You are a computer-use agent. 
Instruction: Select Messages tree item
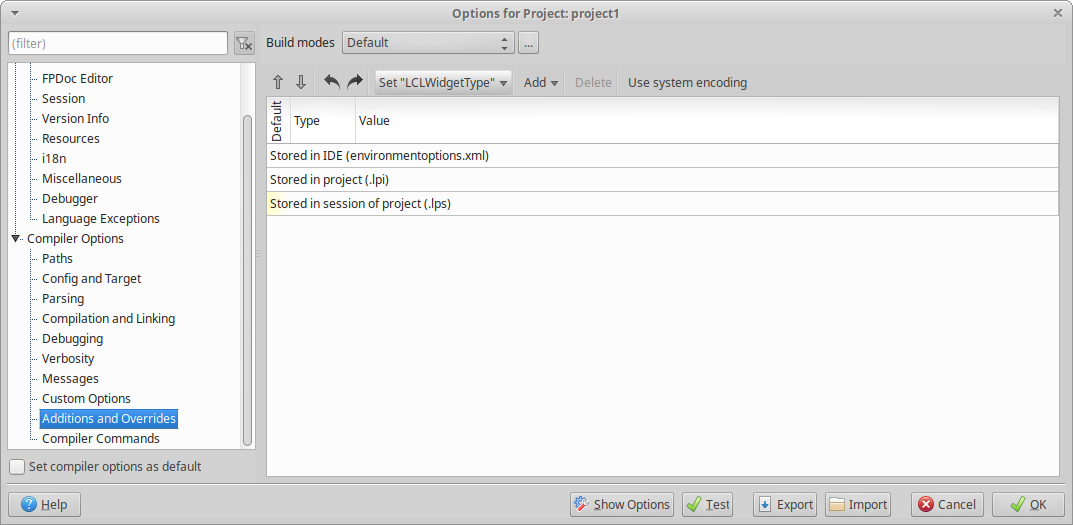[x=70, y=379]
